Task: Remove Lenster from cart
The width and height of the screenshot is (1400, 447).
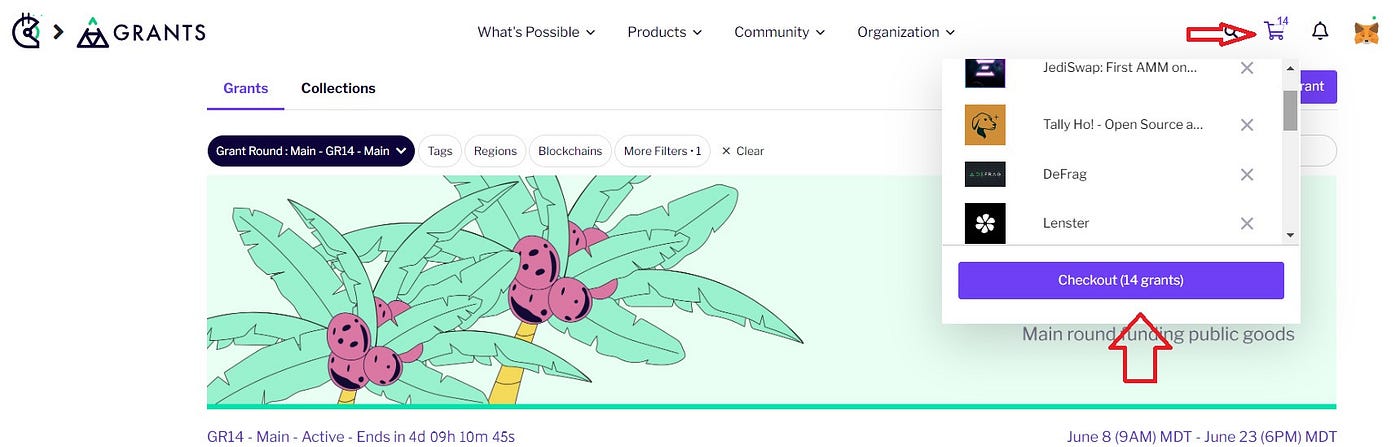Action: coord(1247,223)
